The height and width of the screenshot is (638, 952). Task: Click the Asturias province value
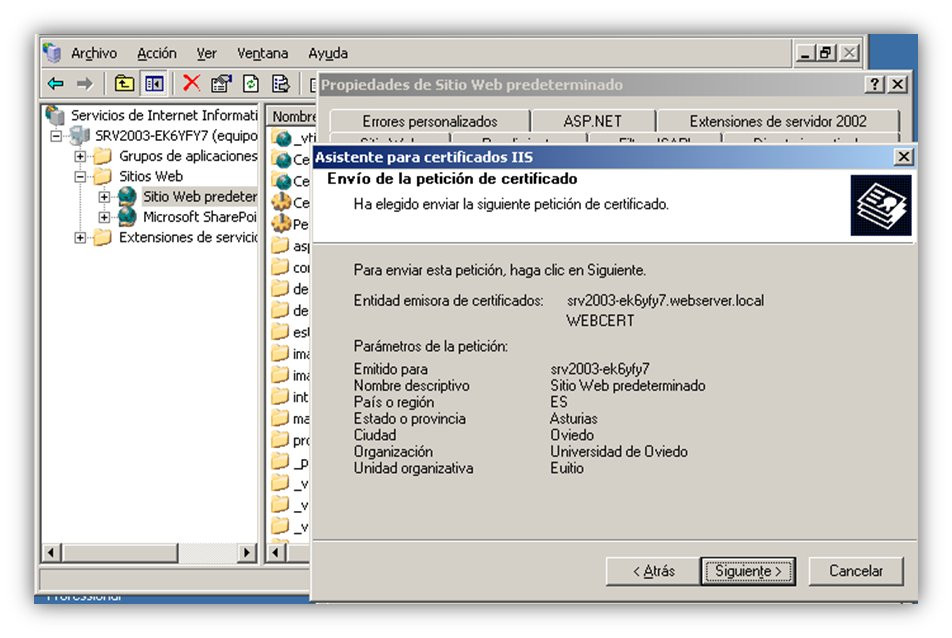(x=573, y=419)
